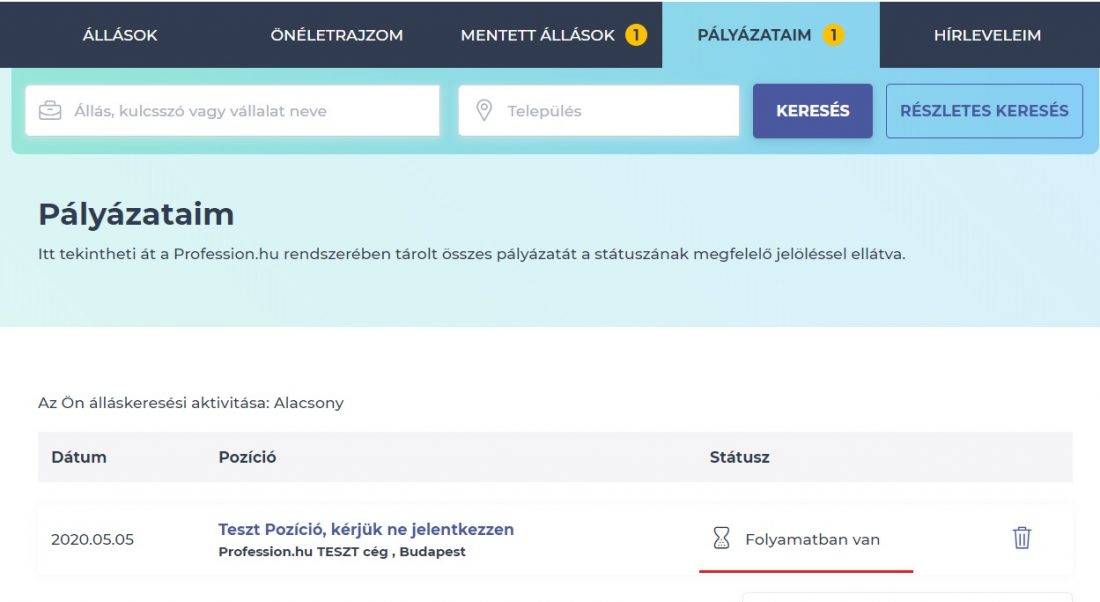Click the Dátum column header
1100x602 pixels.
(79, 457)
